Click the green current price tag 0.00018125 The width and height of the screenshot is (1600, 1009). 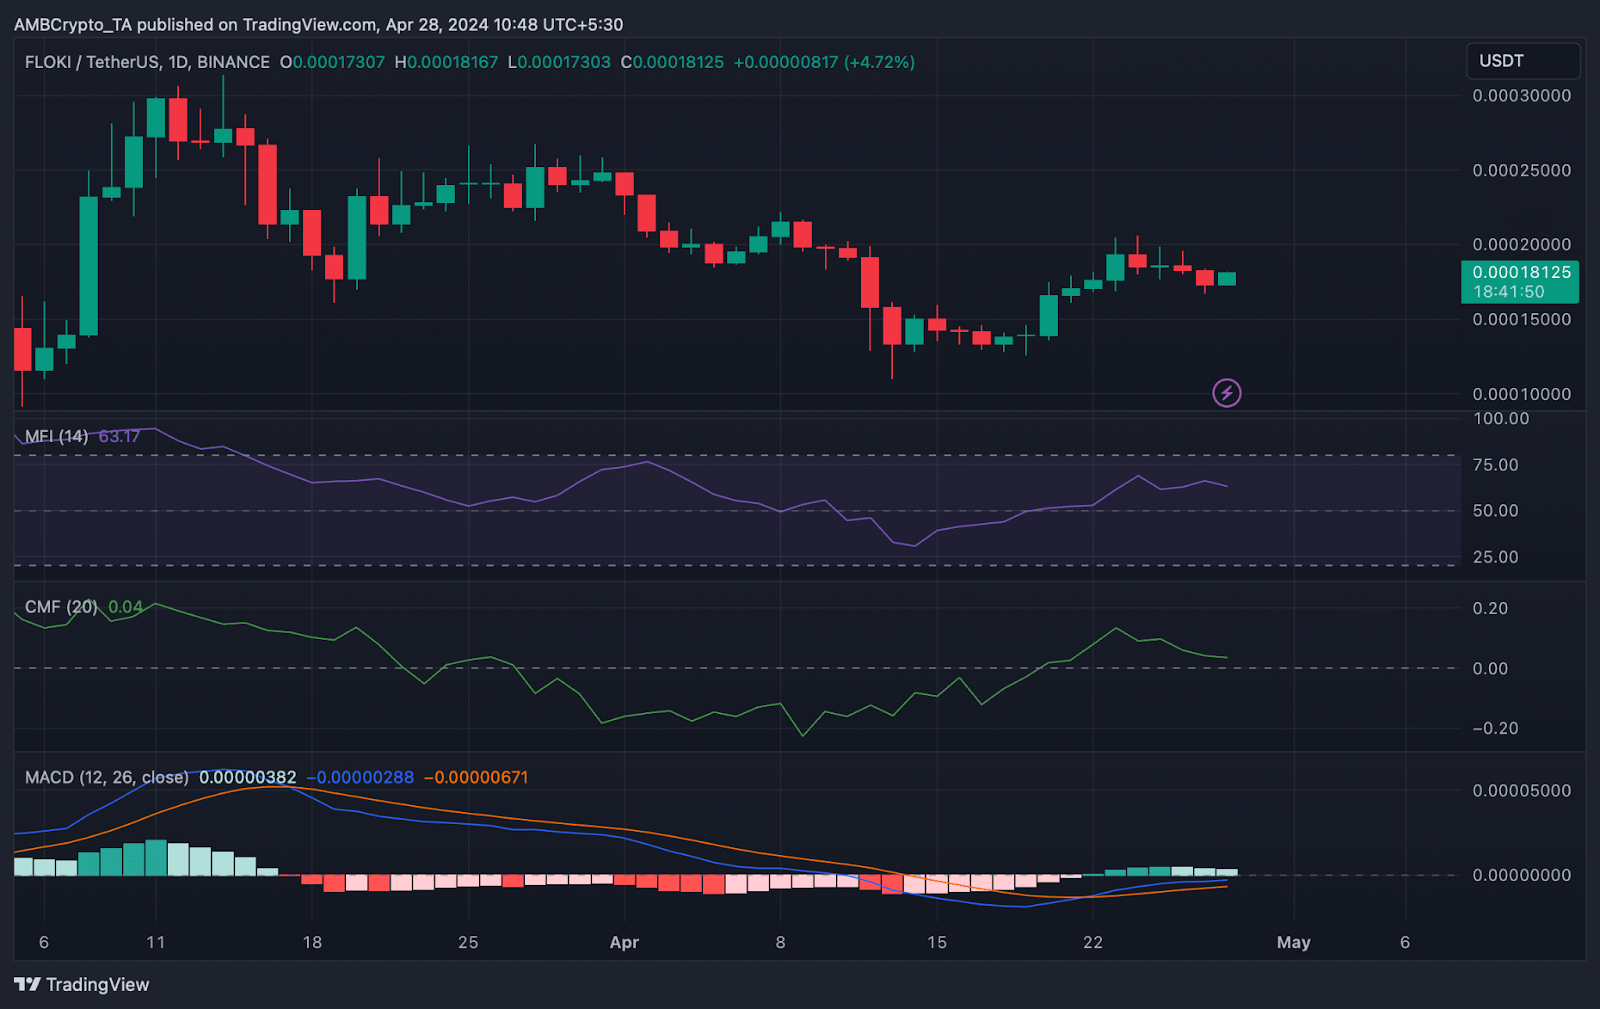pyautogui.click(x=1520, y=272)
